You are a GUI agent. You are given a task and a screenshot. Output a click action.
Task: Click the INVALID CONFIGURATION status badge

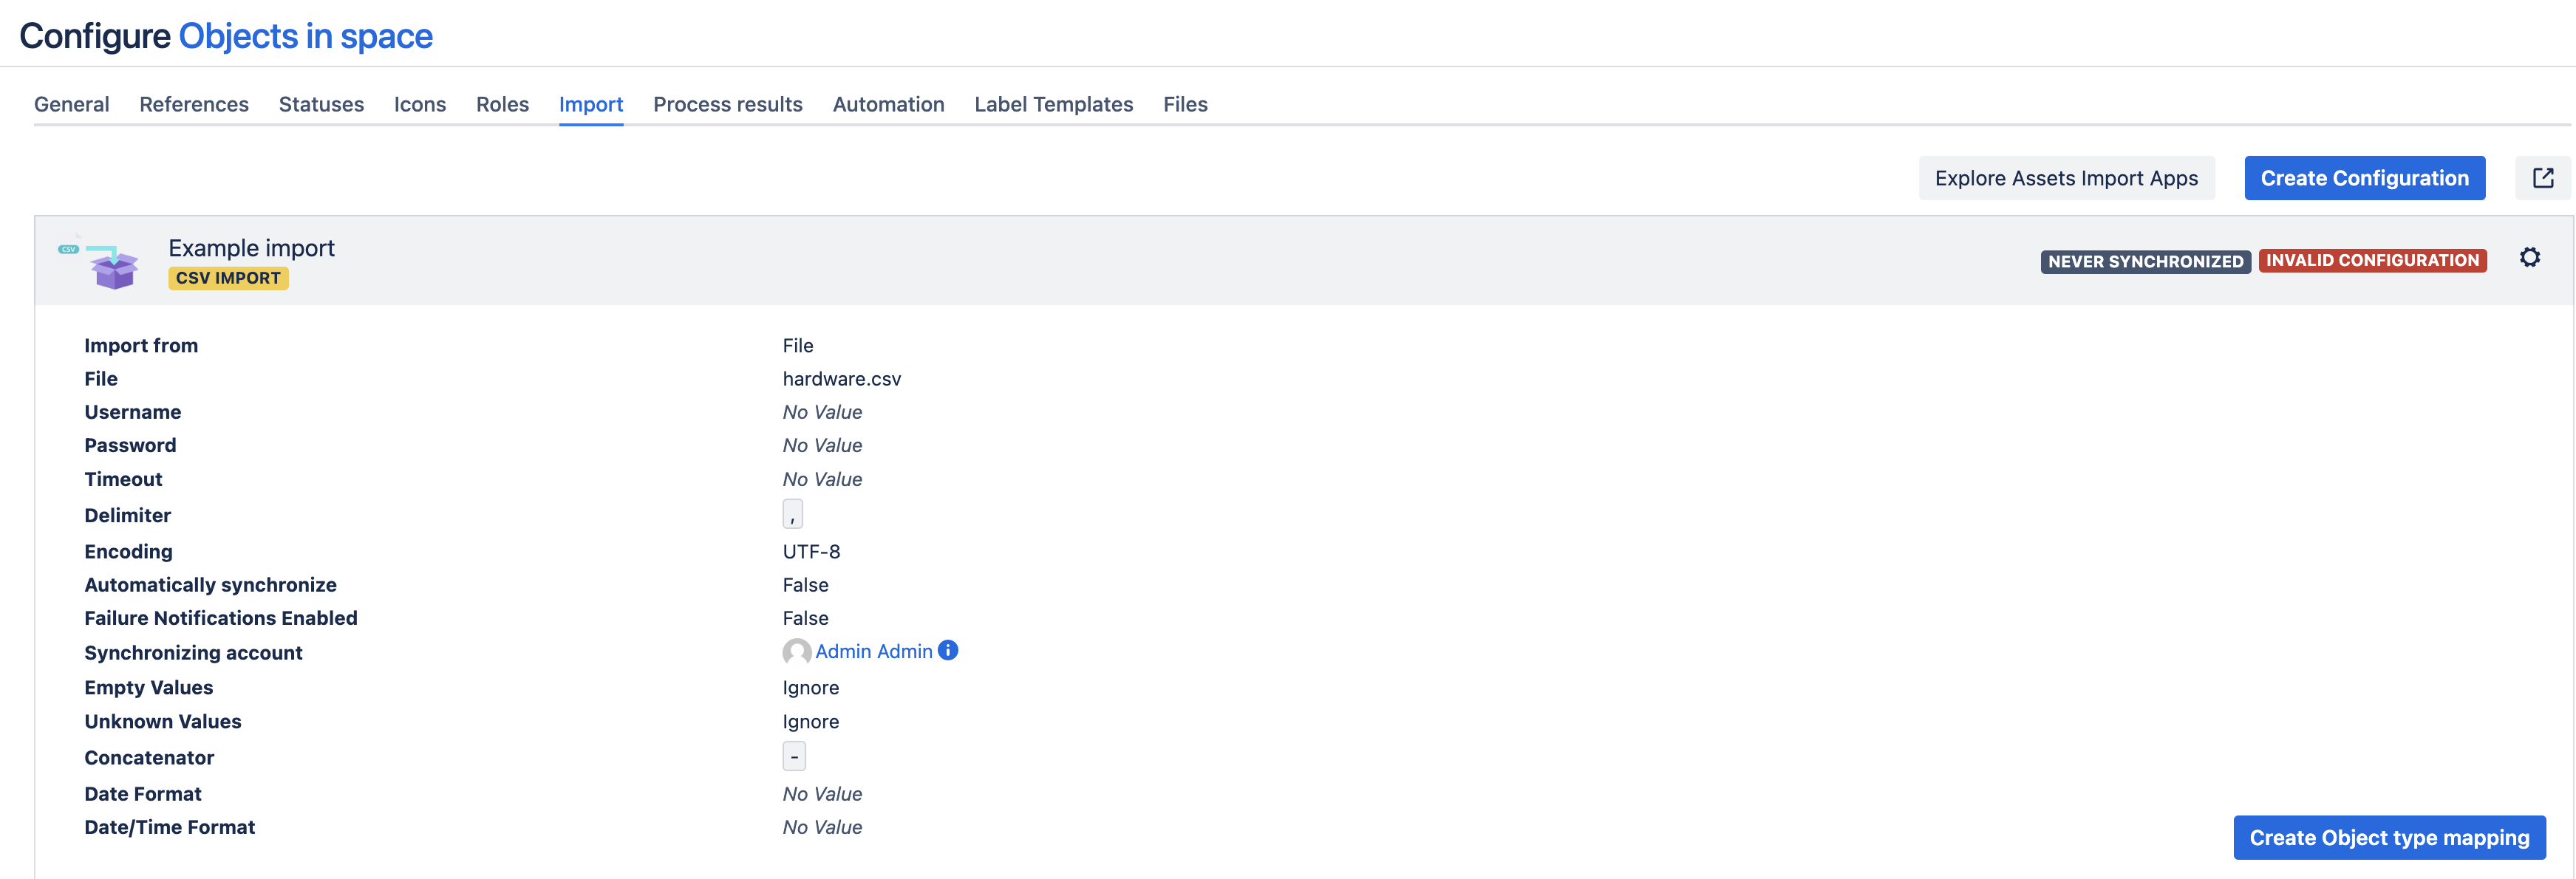2373,260
